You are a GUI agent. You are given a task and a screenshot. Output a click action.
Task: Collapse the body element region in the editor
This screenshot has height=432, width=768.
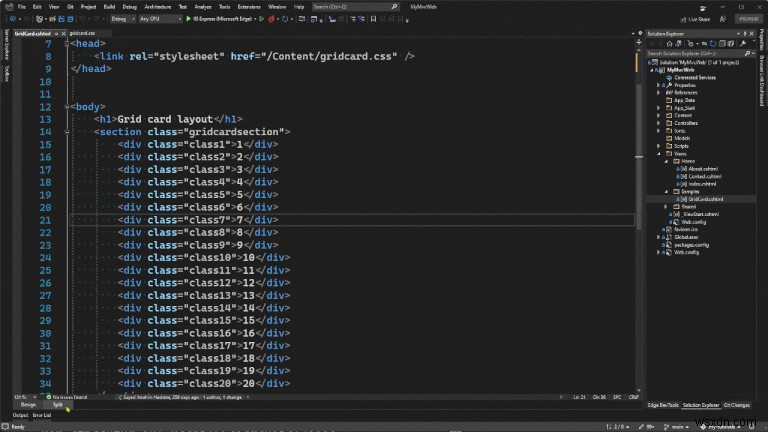(67, 106)
